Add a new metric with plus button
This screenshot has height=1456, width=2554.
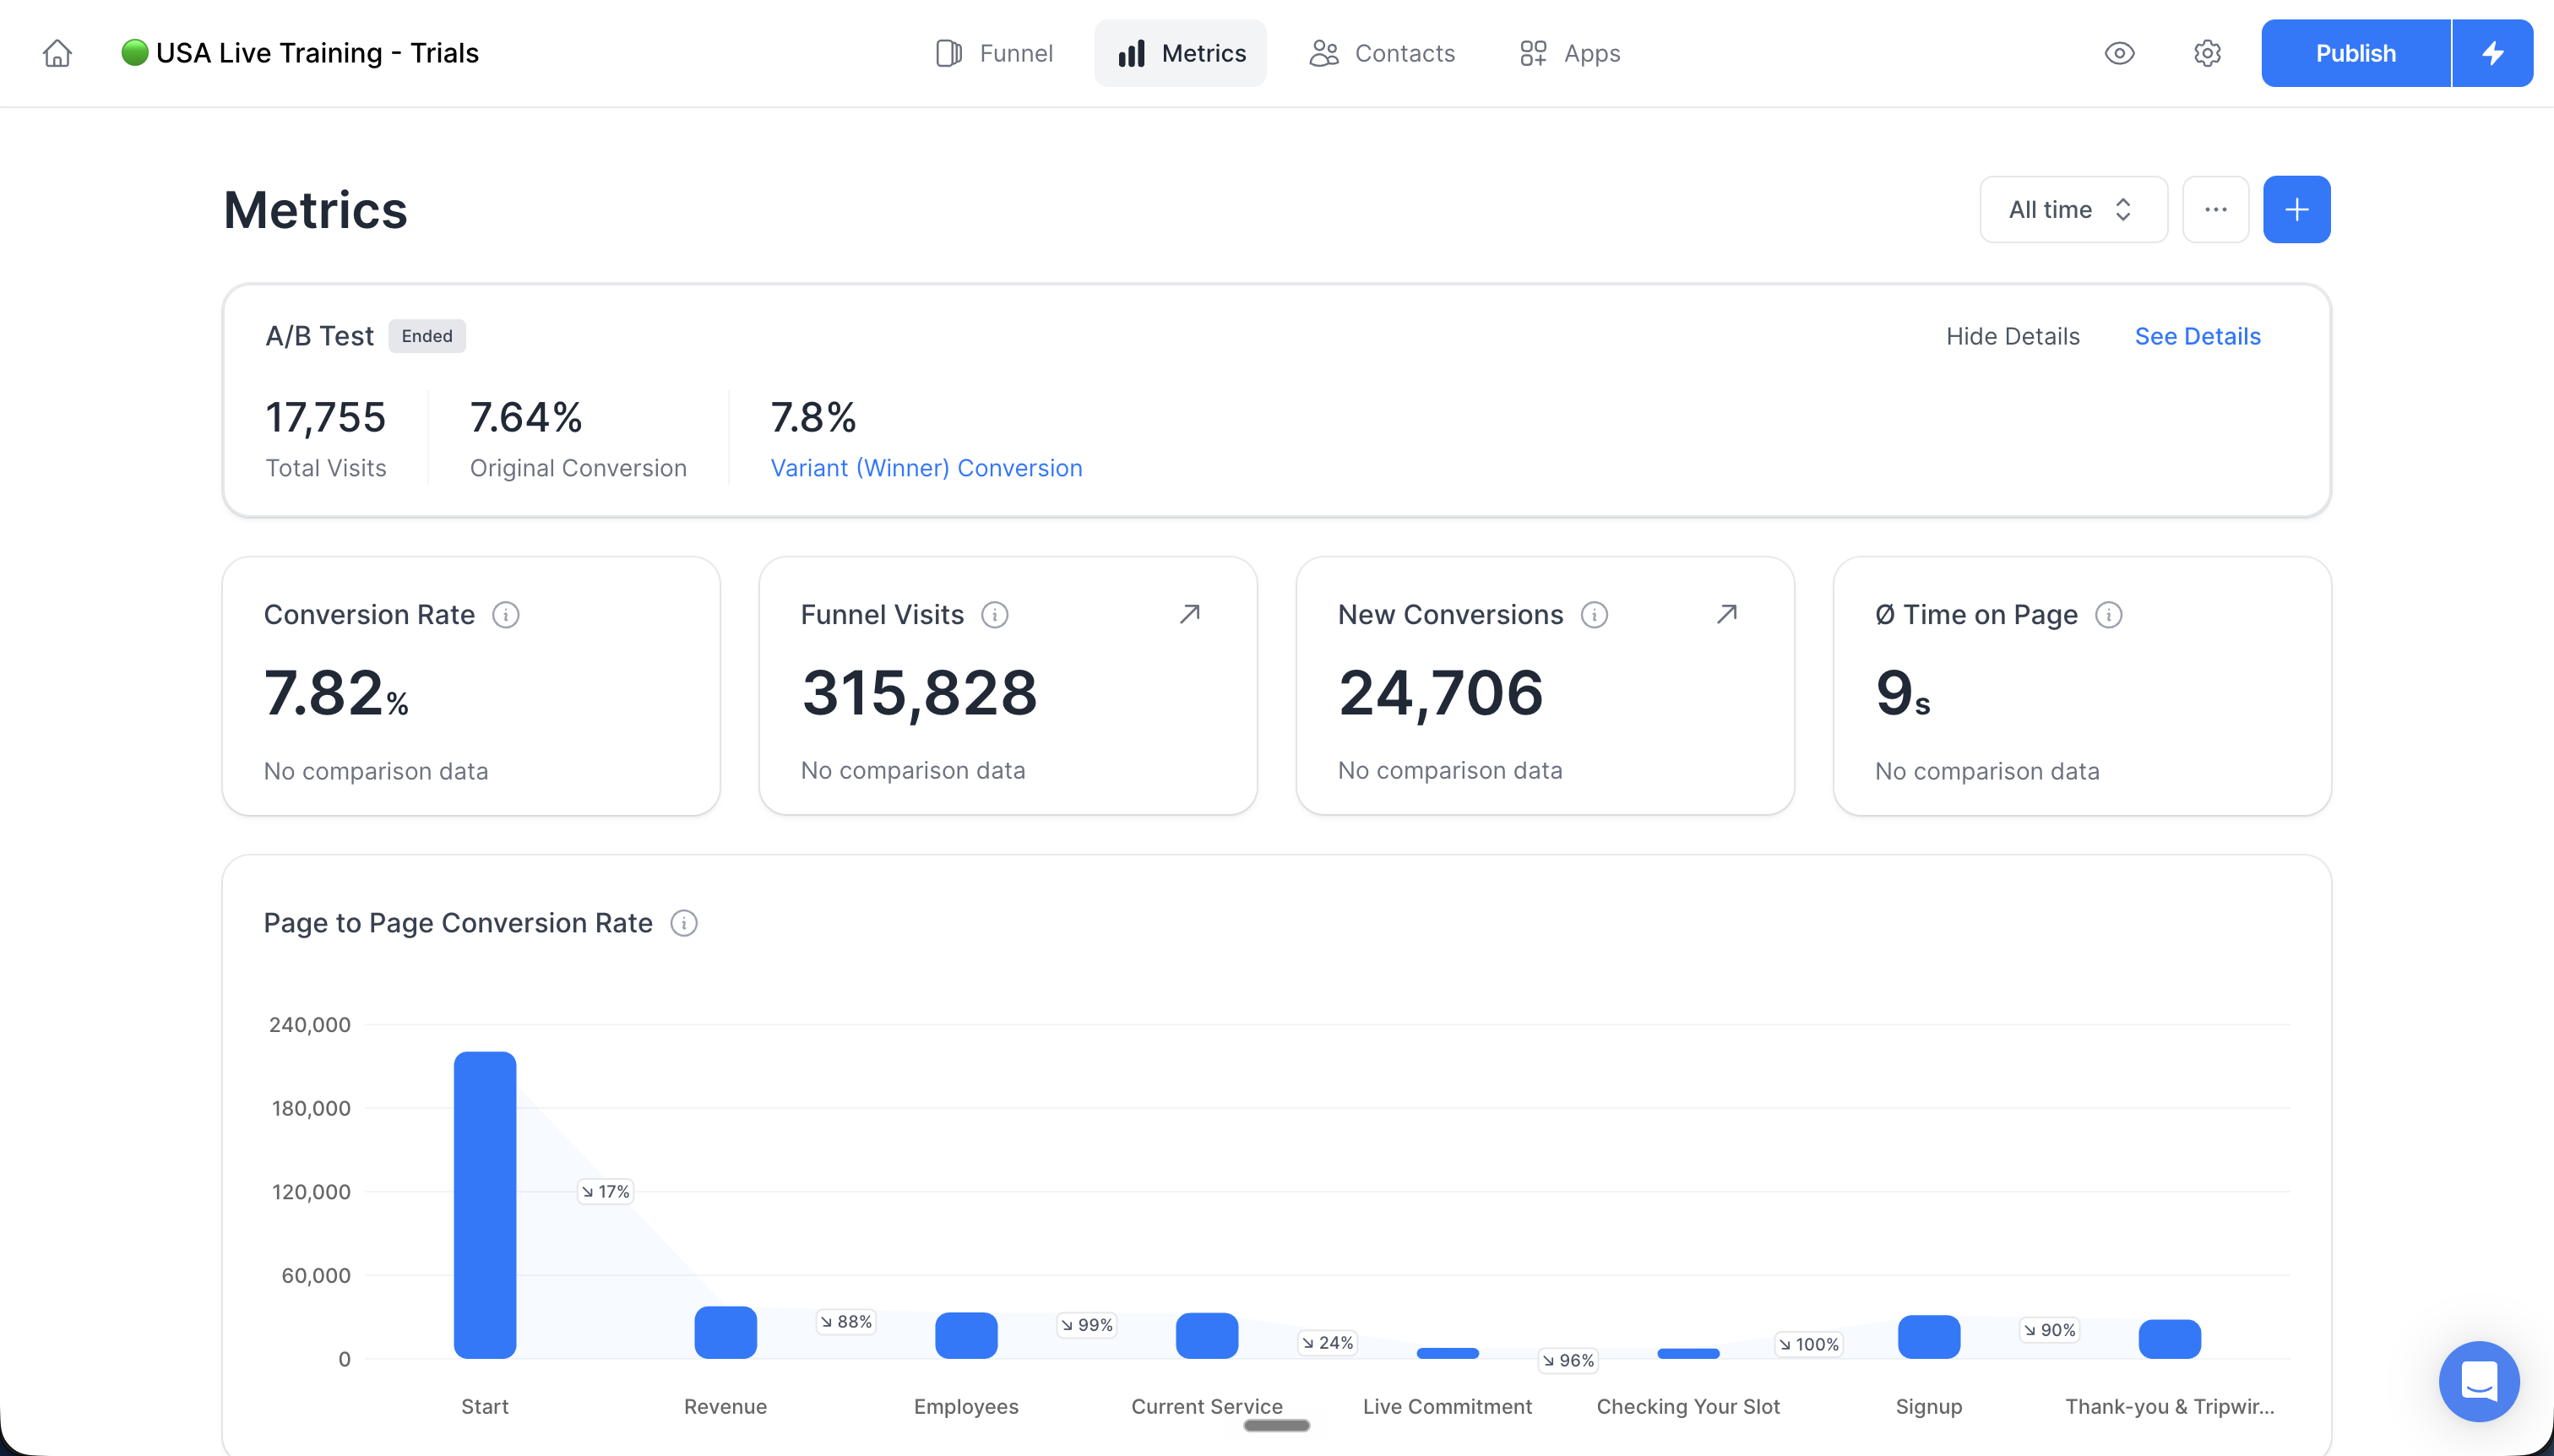click(x=2296, y=209)
